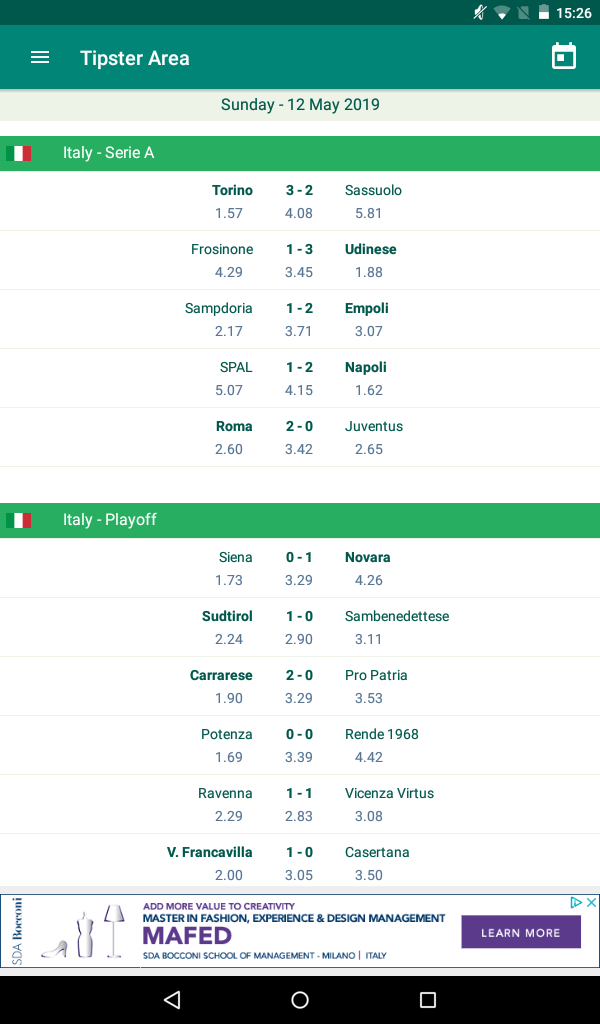The height and width of the screenshot is (1024, 600).
Task: Tap the Android home circle button
Action: tap(300, 999)
